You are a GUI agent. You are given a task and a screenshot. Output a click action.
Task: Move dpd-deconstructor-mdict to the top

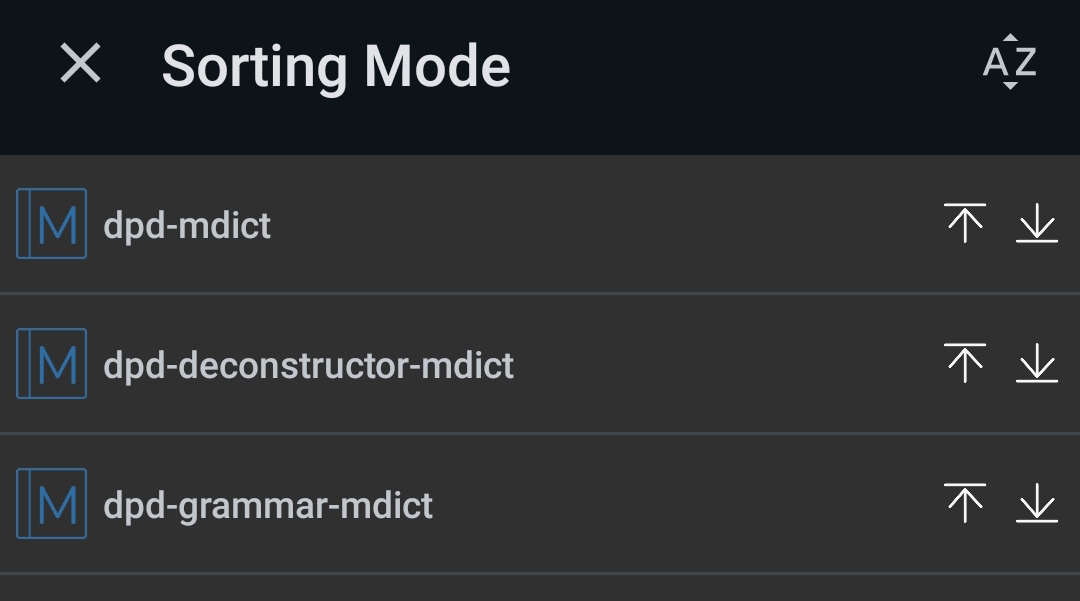[x=964, y=364]
